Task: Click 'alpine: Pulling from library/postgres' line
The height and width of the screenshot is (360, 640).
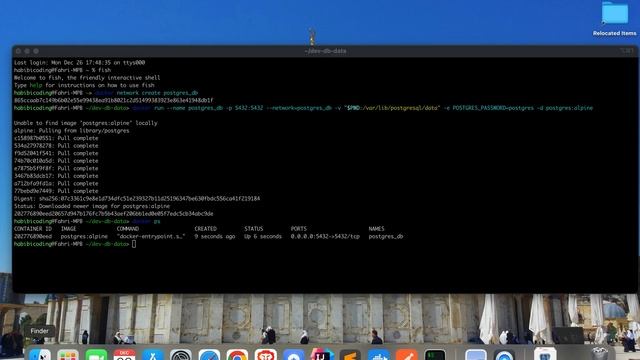Action: pos(71,131)
